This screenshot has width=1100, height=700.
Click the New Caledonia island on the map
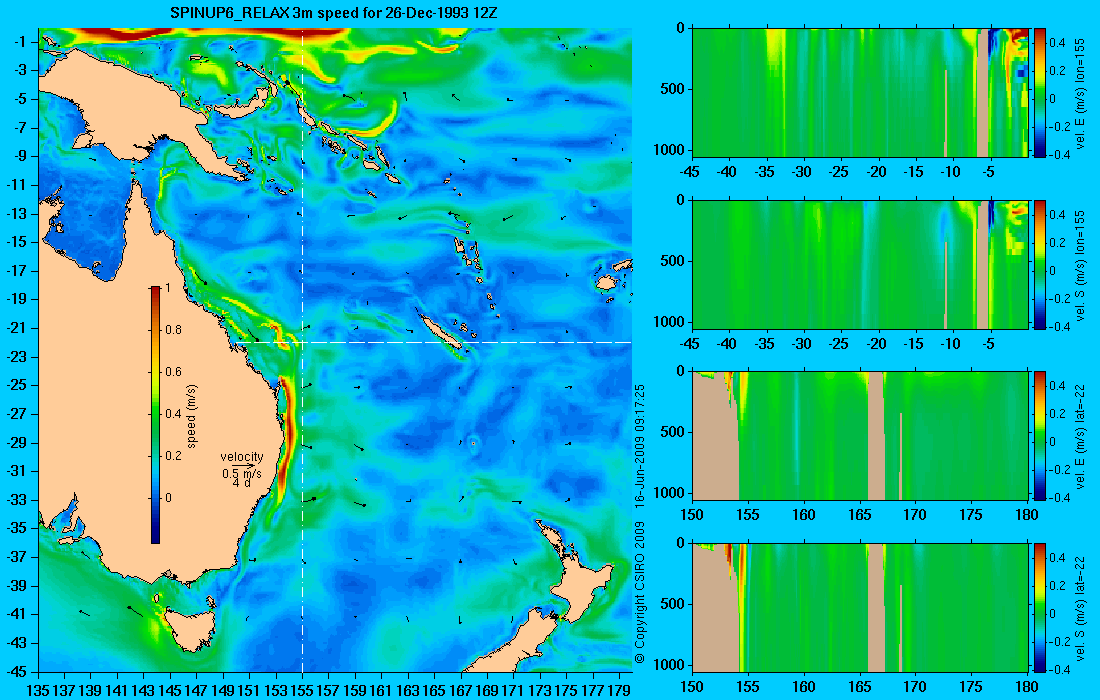click(441, 331)
